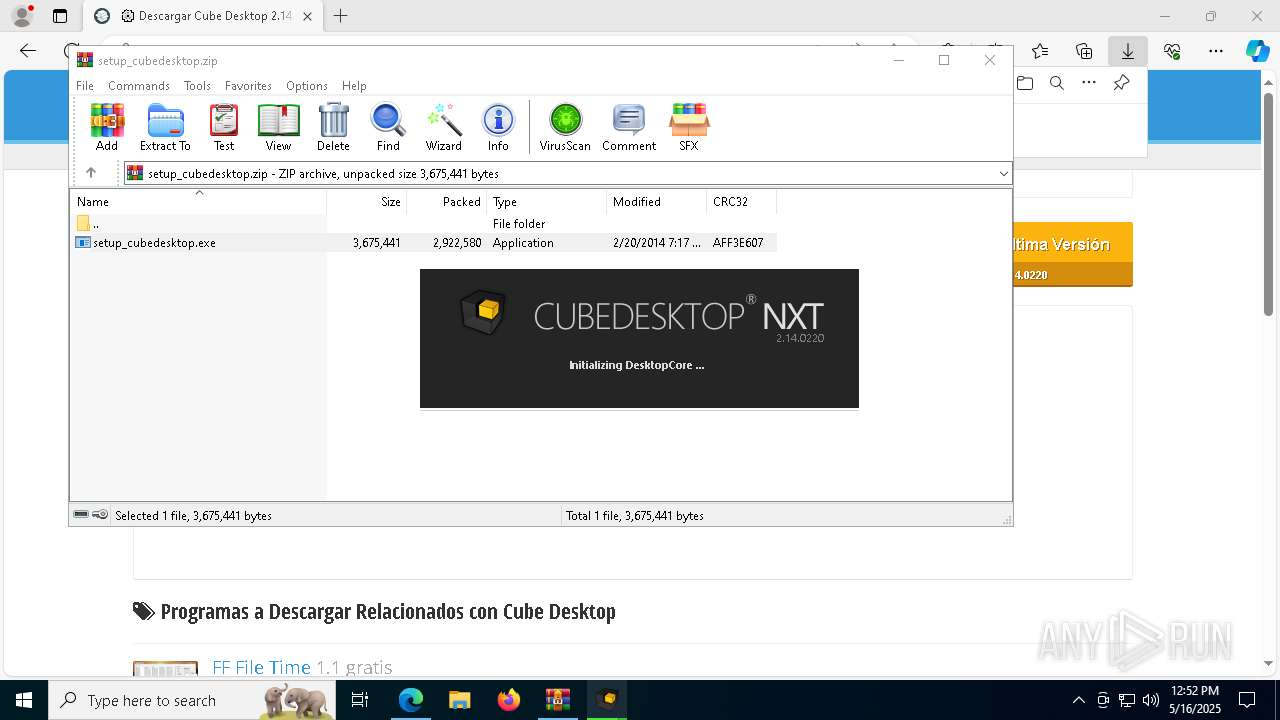Viewport: 1280px width, 720px height.
Task: Open Windows Start menu
Action: [x=23, y=700]
